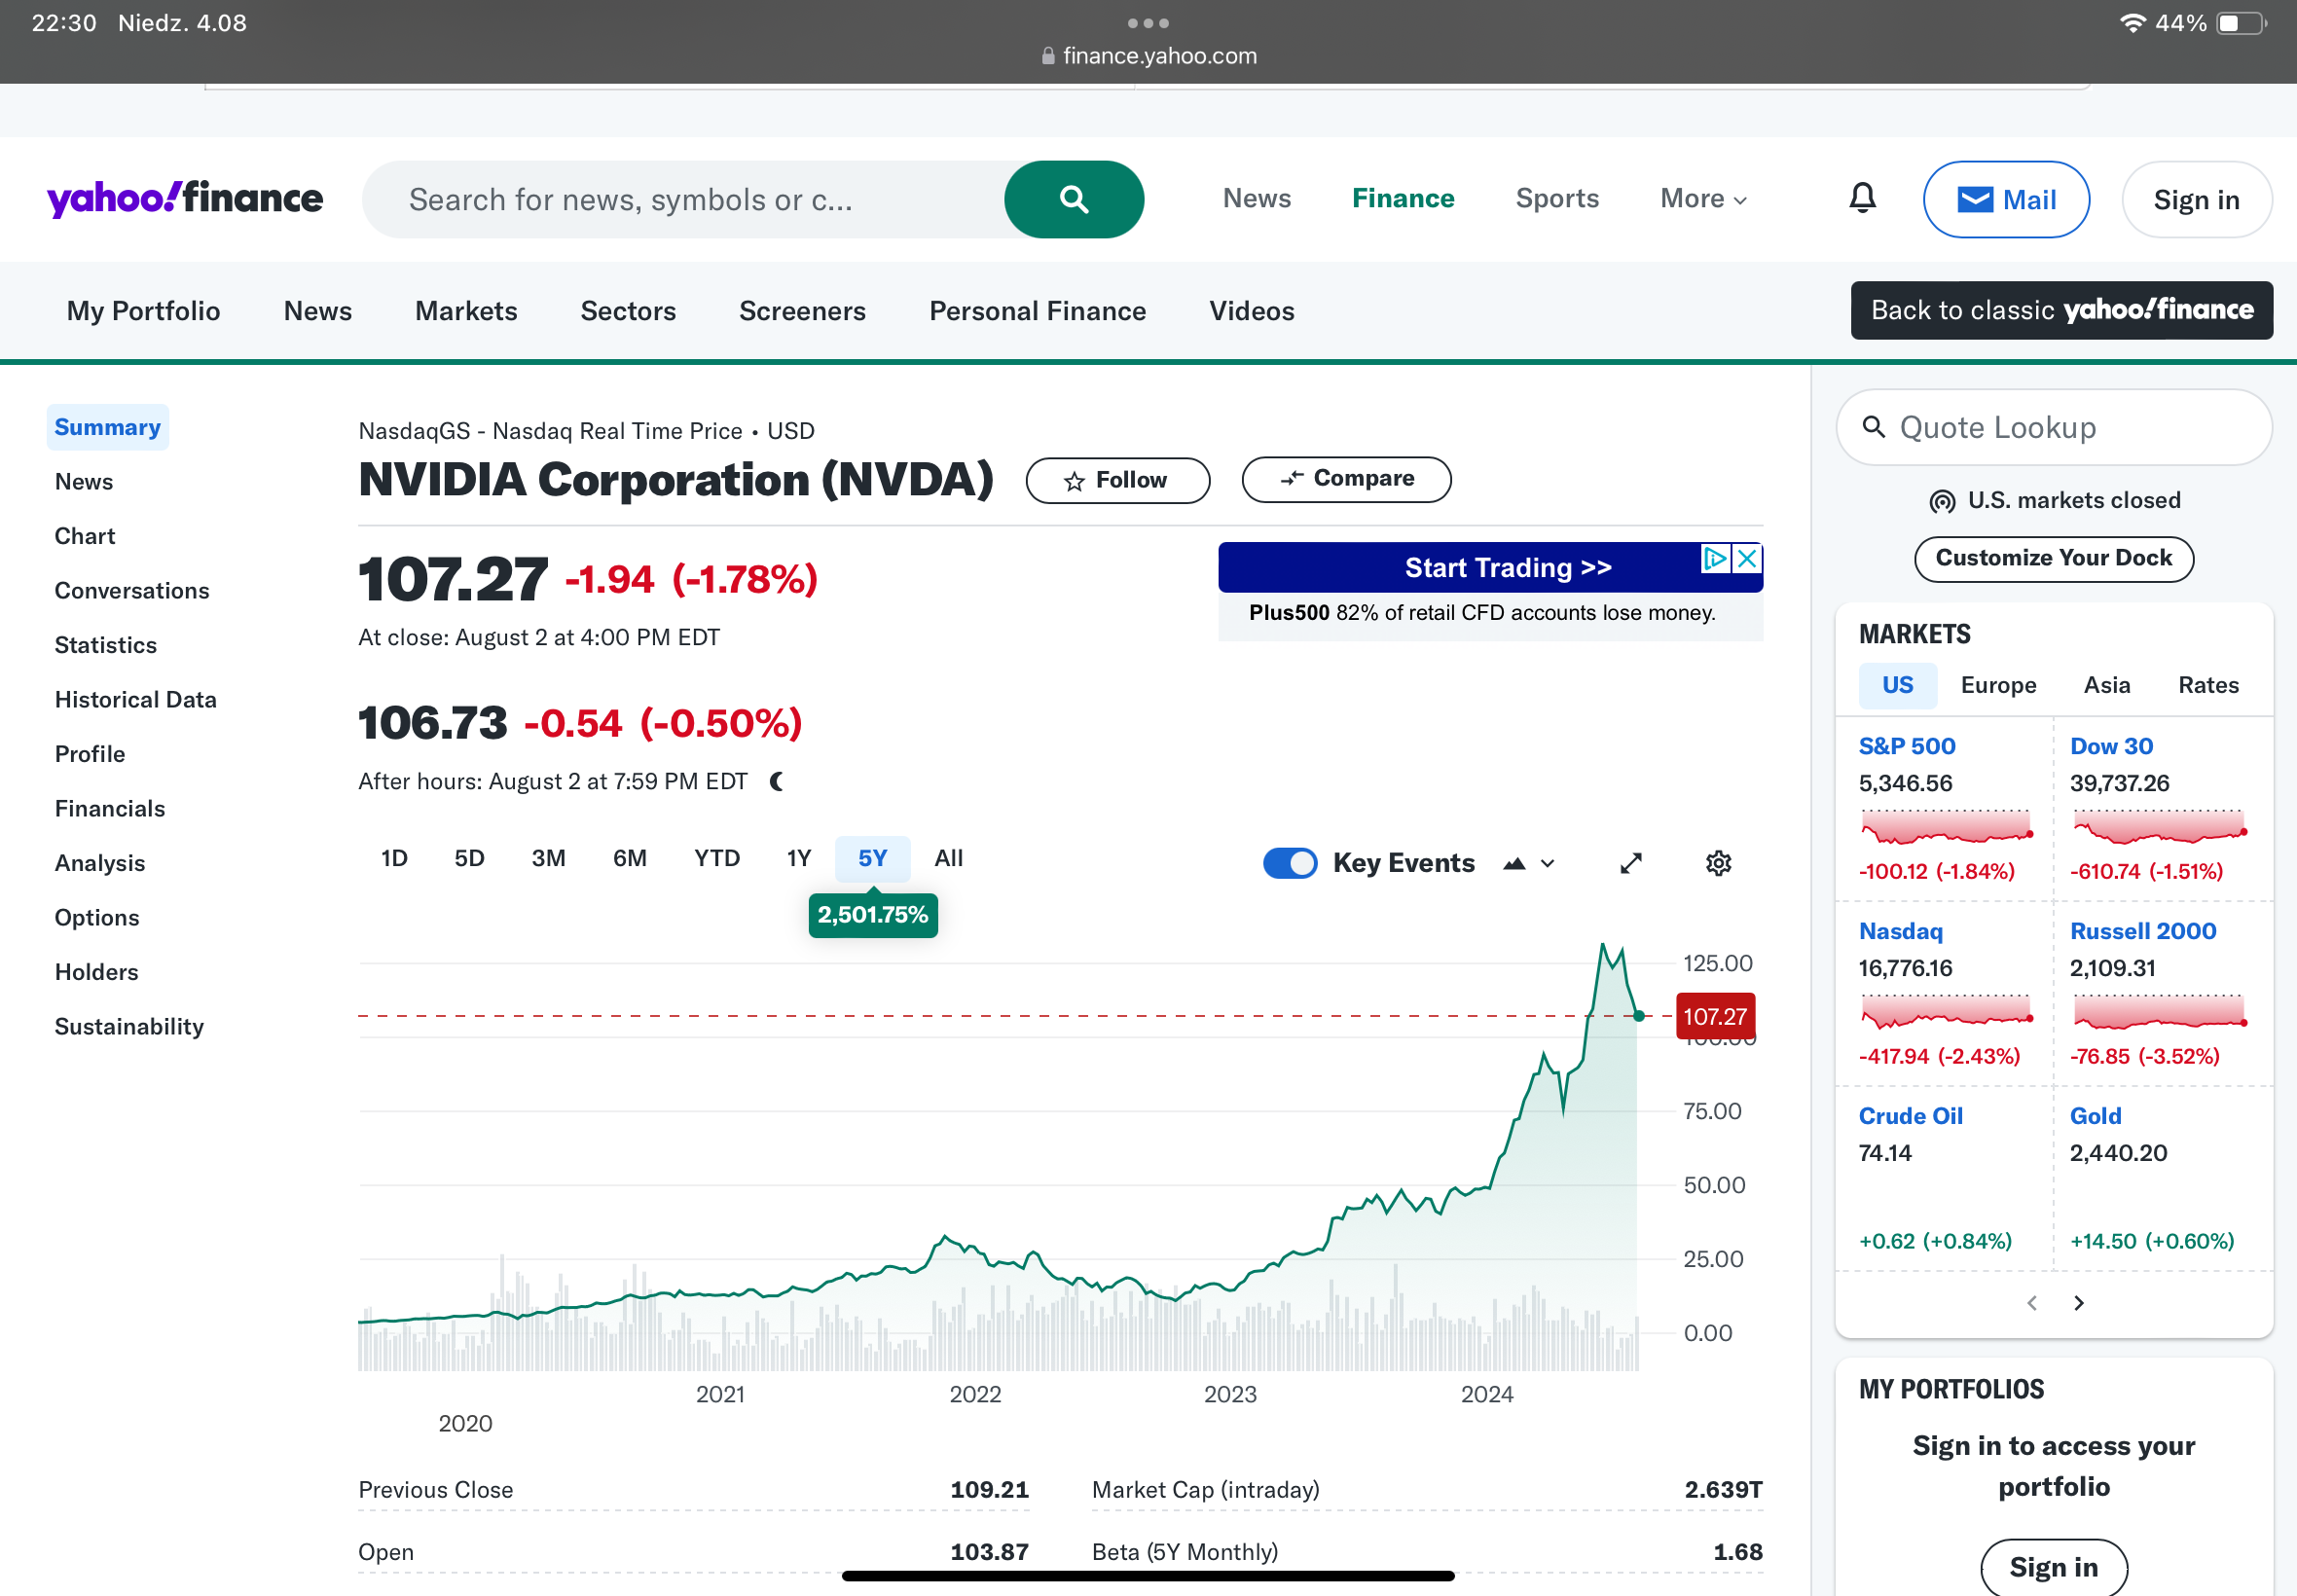Switch markets to Europe tab
2297x1596 pixels.
[x=1998, y=685]
